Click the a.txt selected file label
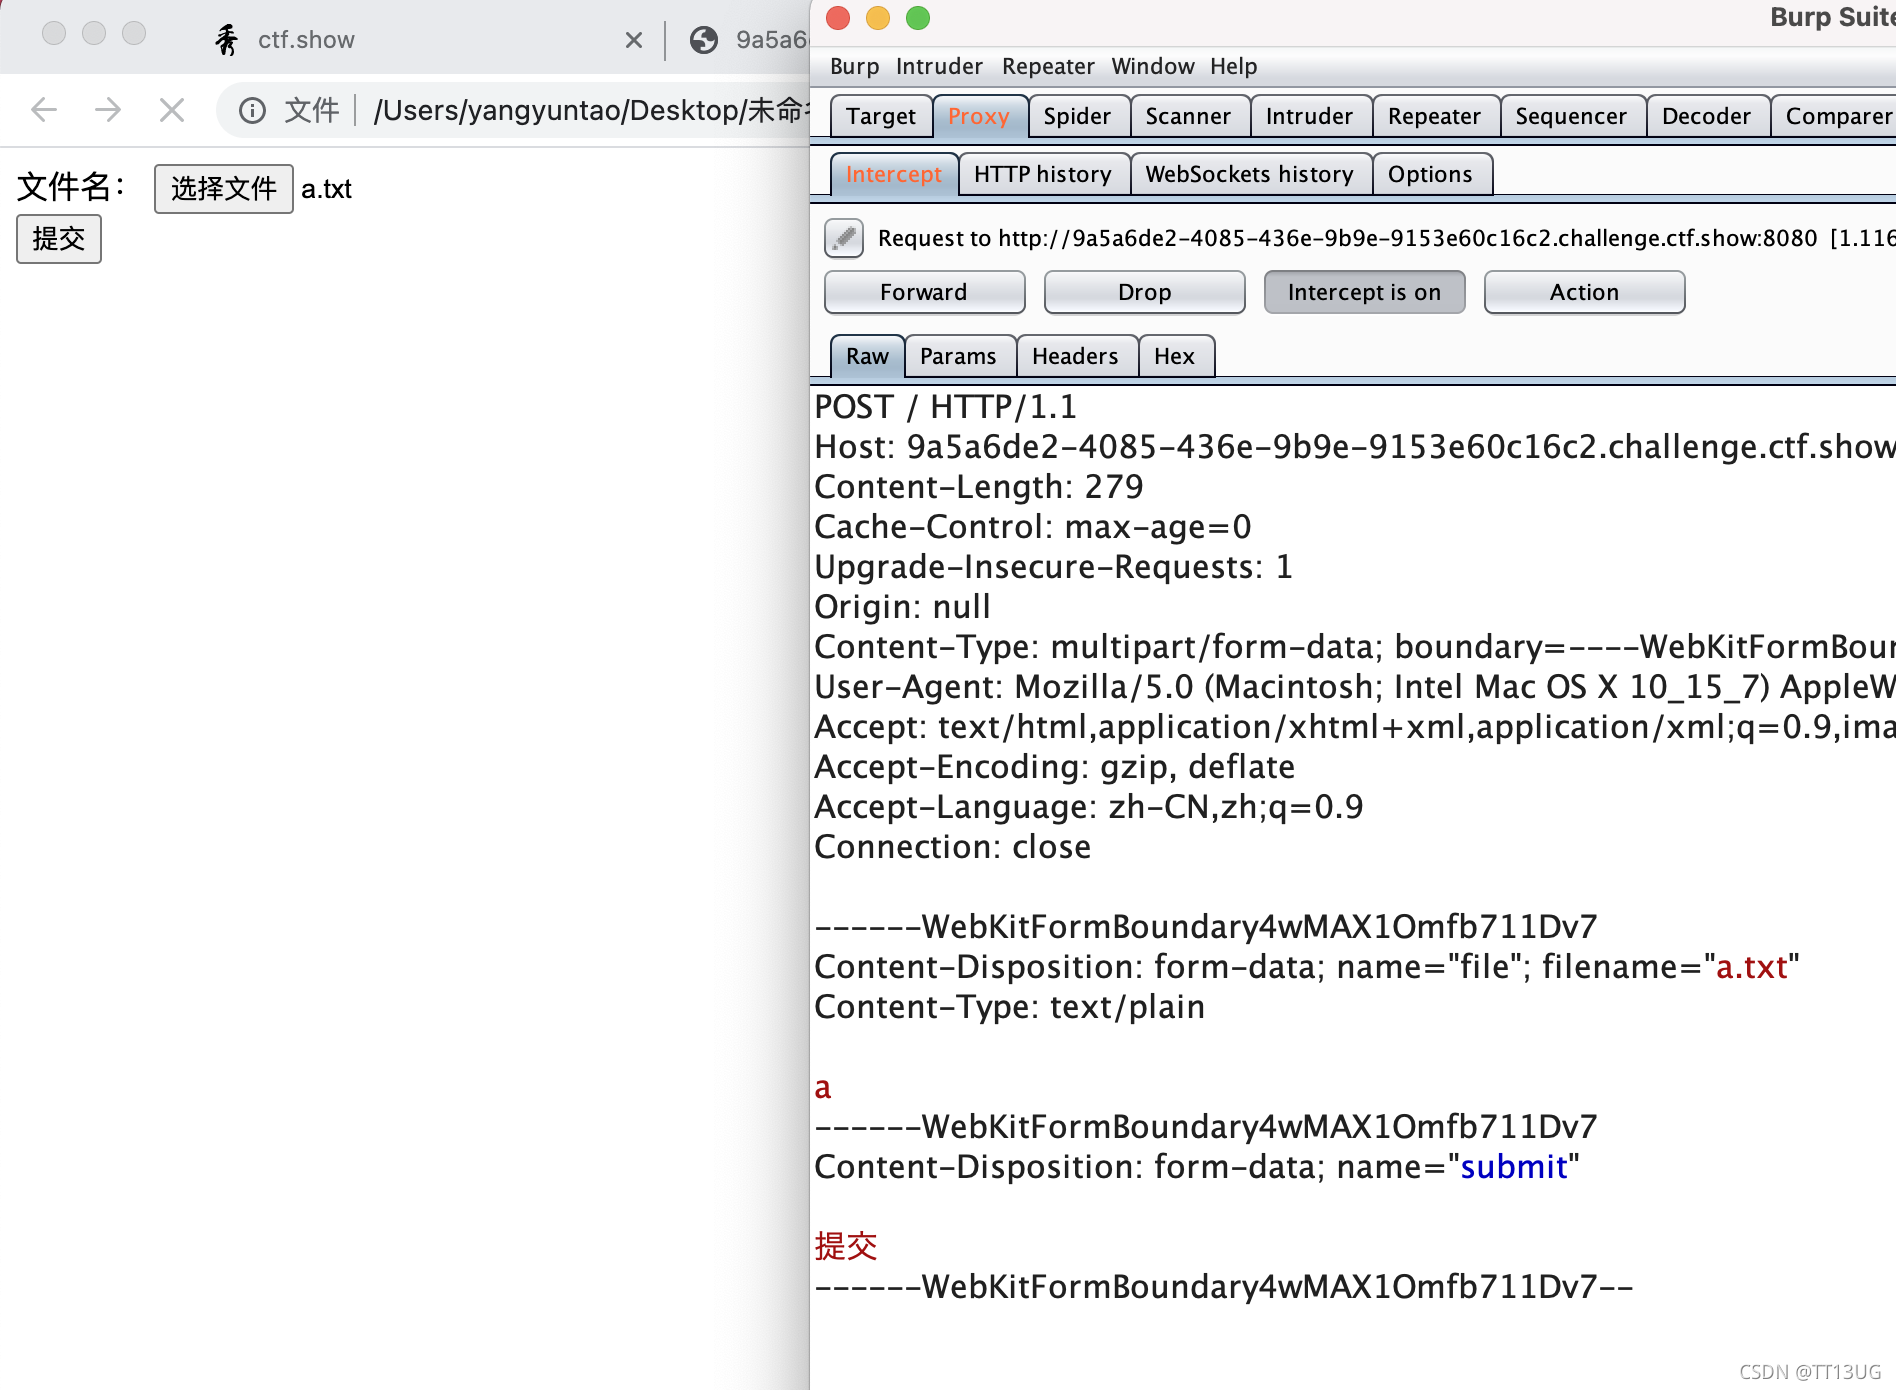Screen dimensions: 1896x1390 click(327, 189)
